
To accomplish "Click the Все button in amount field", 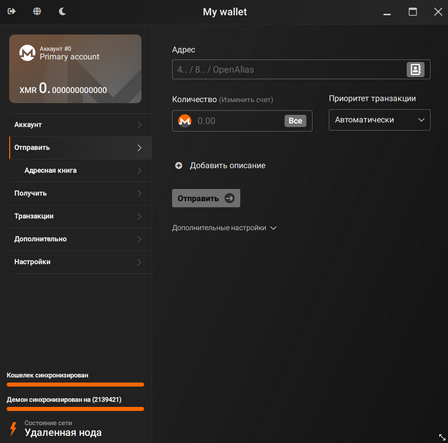I will pyautogui.click(x=295, y=121).
